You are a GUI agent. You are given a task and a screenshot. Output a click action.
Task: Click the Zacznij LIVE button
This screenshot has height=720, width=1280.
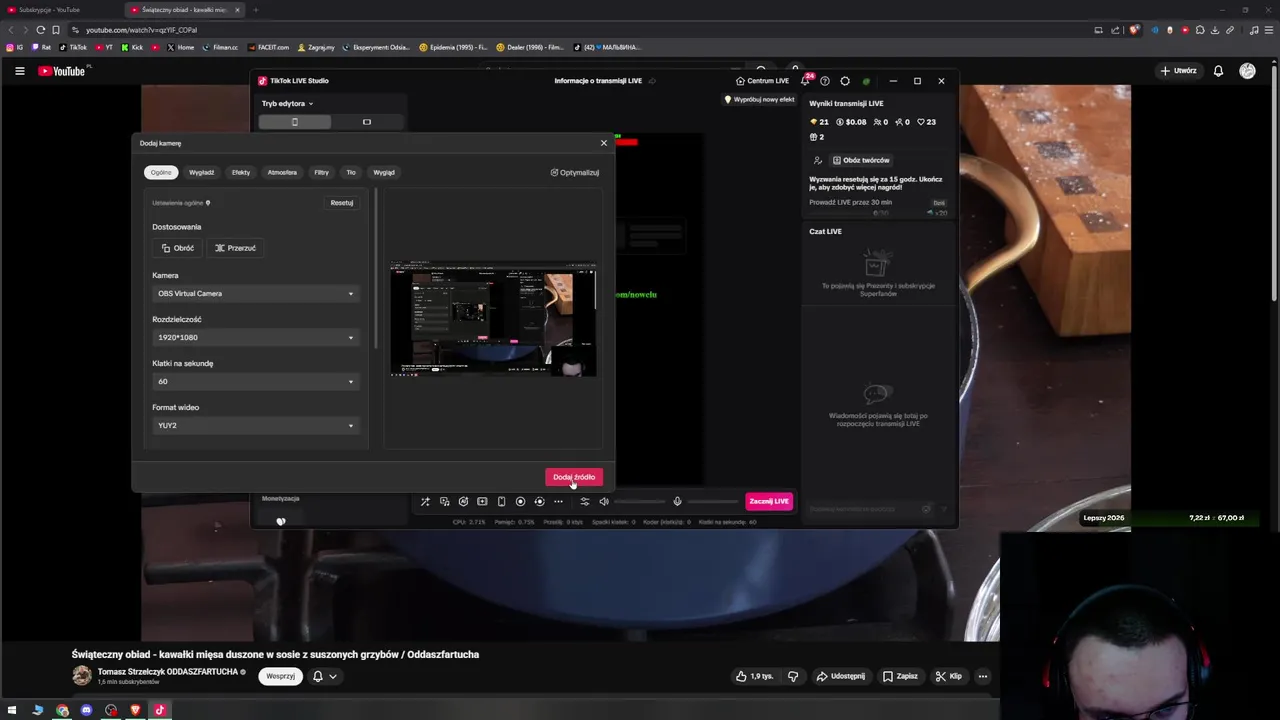pyautogui.click(x=769, y=501)
